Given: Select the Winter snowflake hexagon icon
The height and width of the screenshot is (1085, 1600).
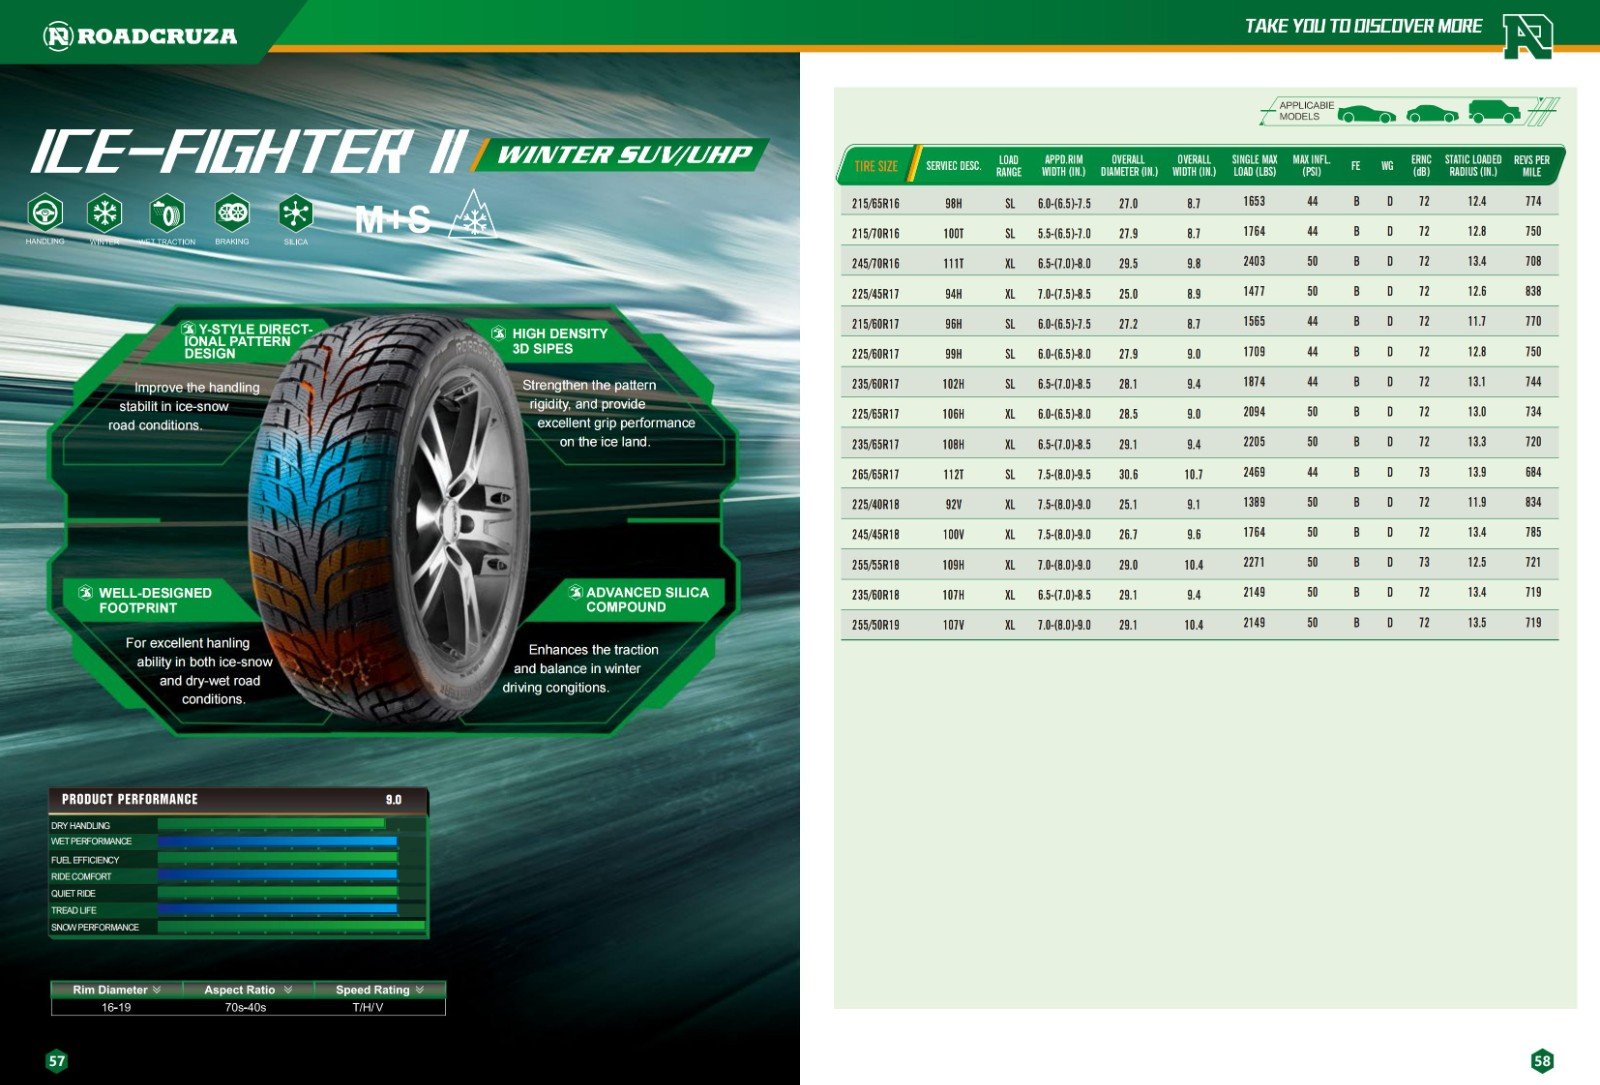Looking at the screenshot, I should pos(105,213).
